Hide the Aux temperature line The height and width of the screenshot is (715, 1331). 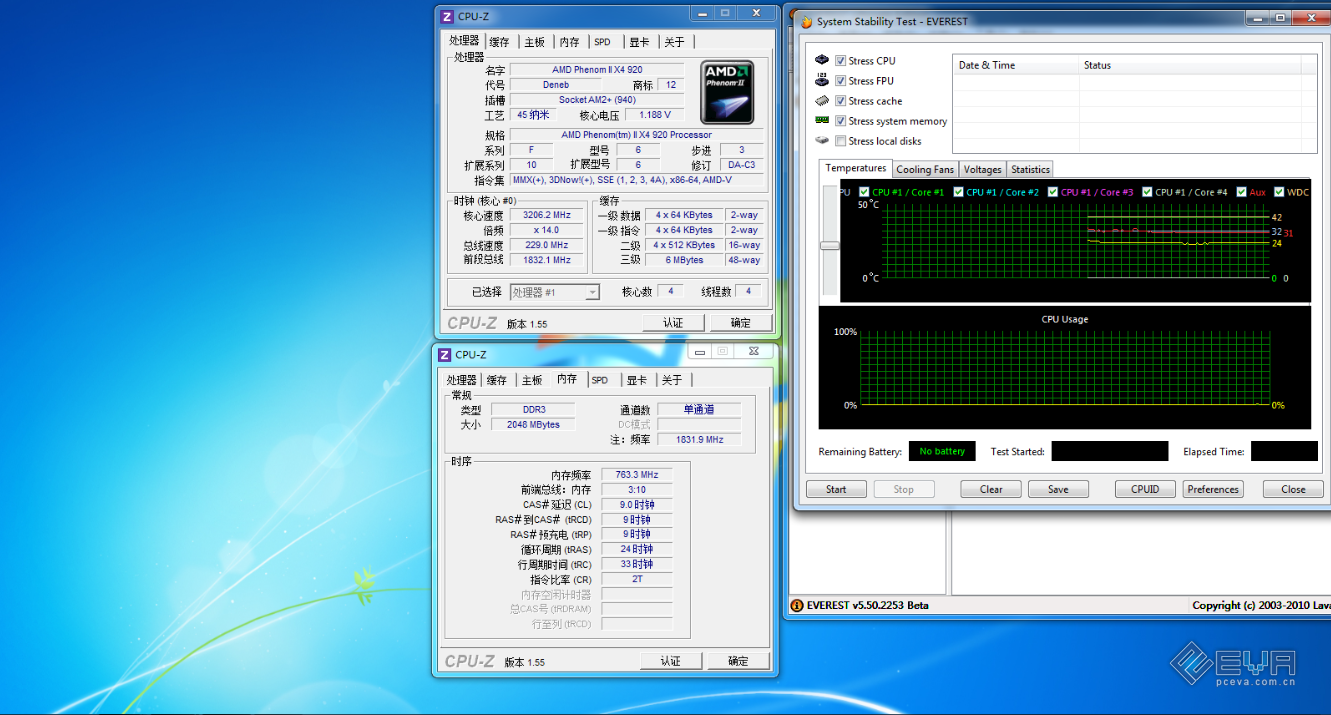point(1242,192)
